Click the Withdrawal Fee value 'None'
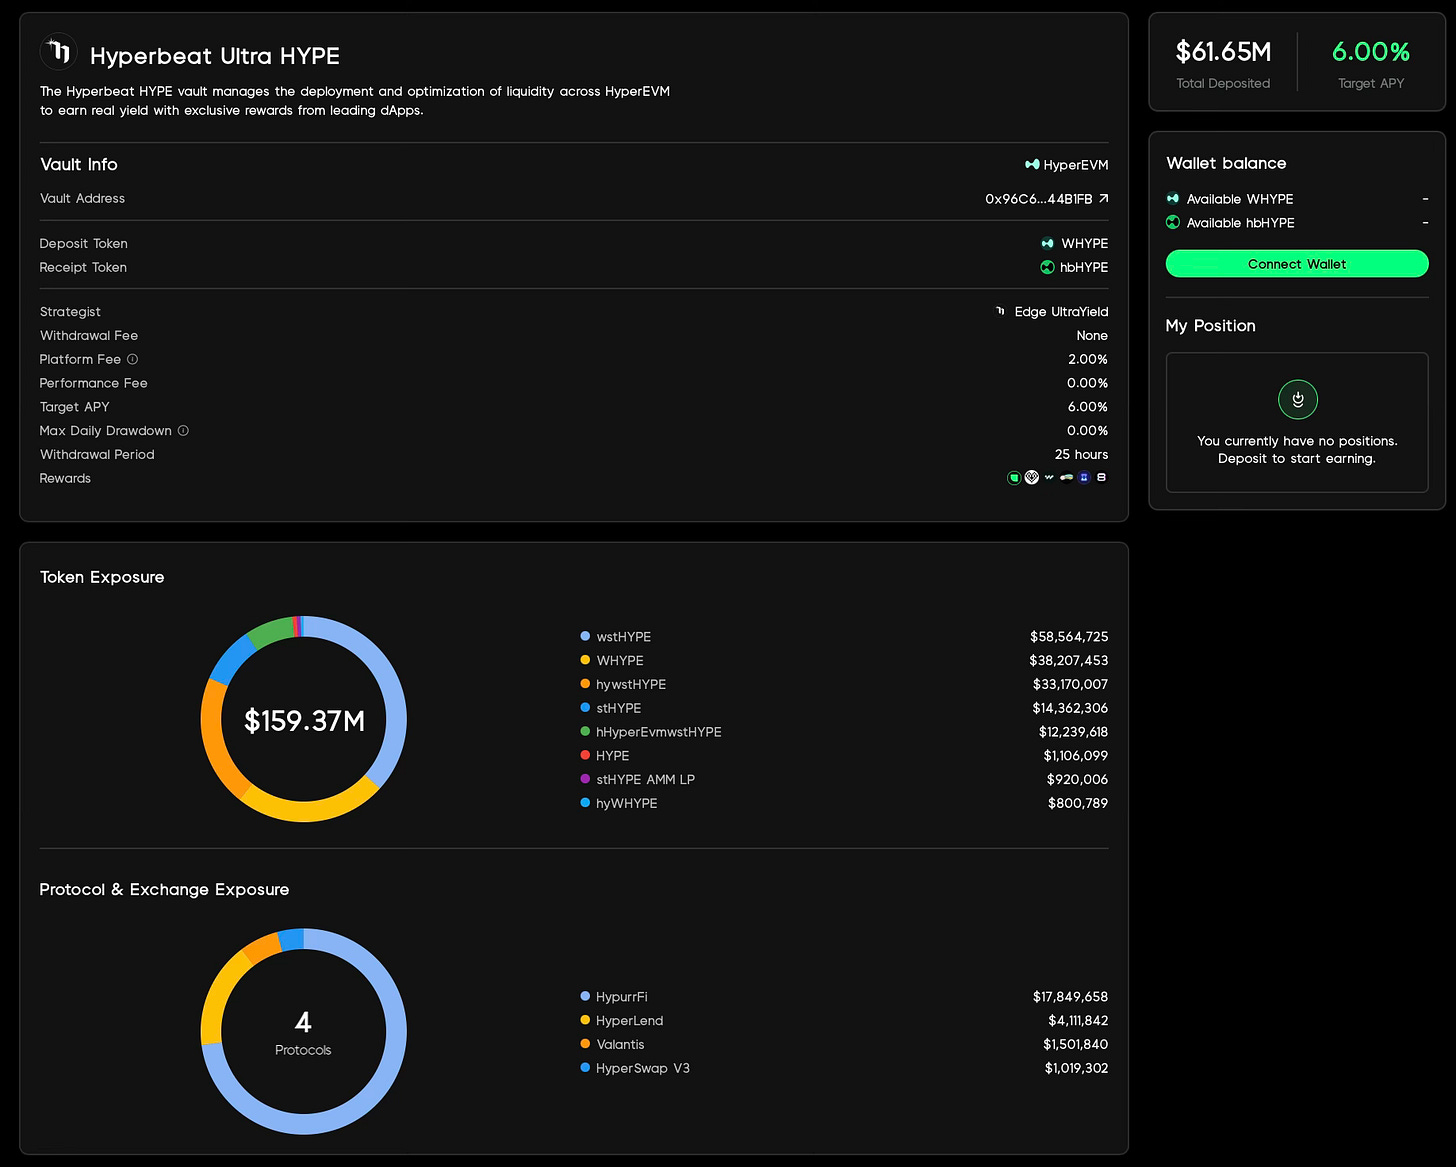 tap(1092, 336)
